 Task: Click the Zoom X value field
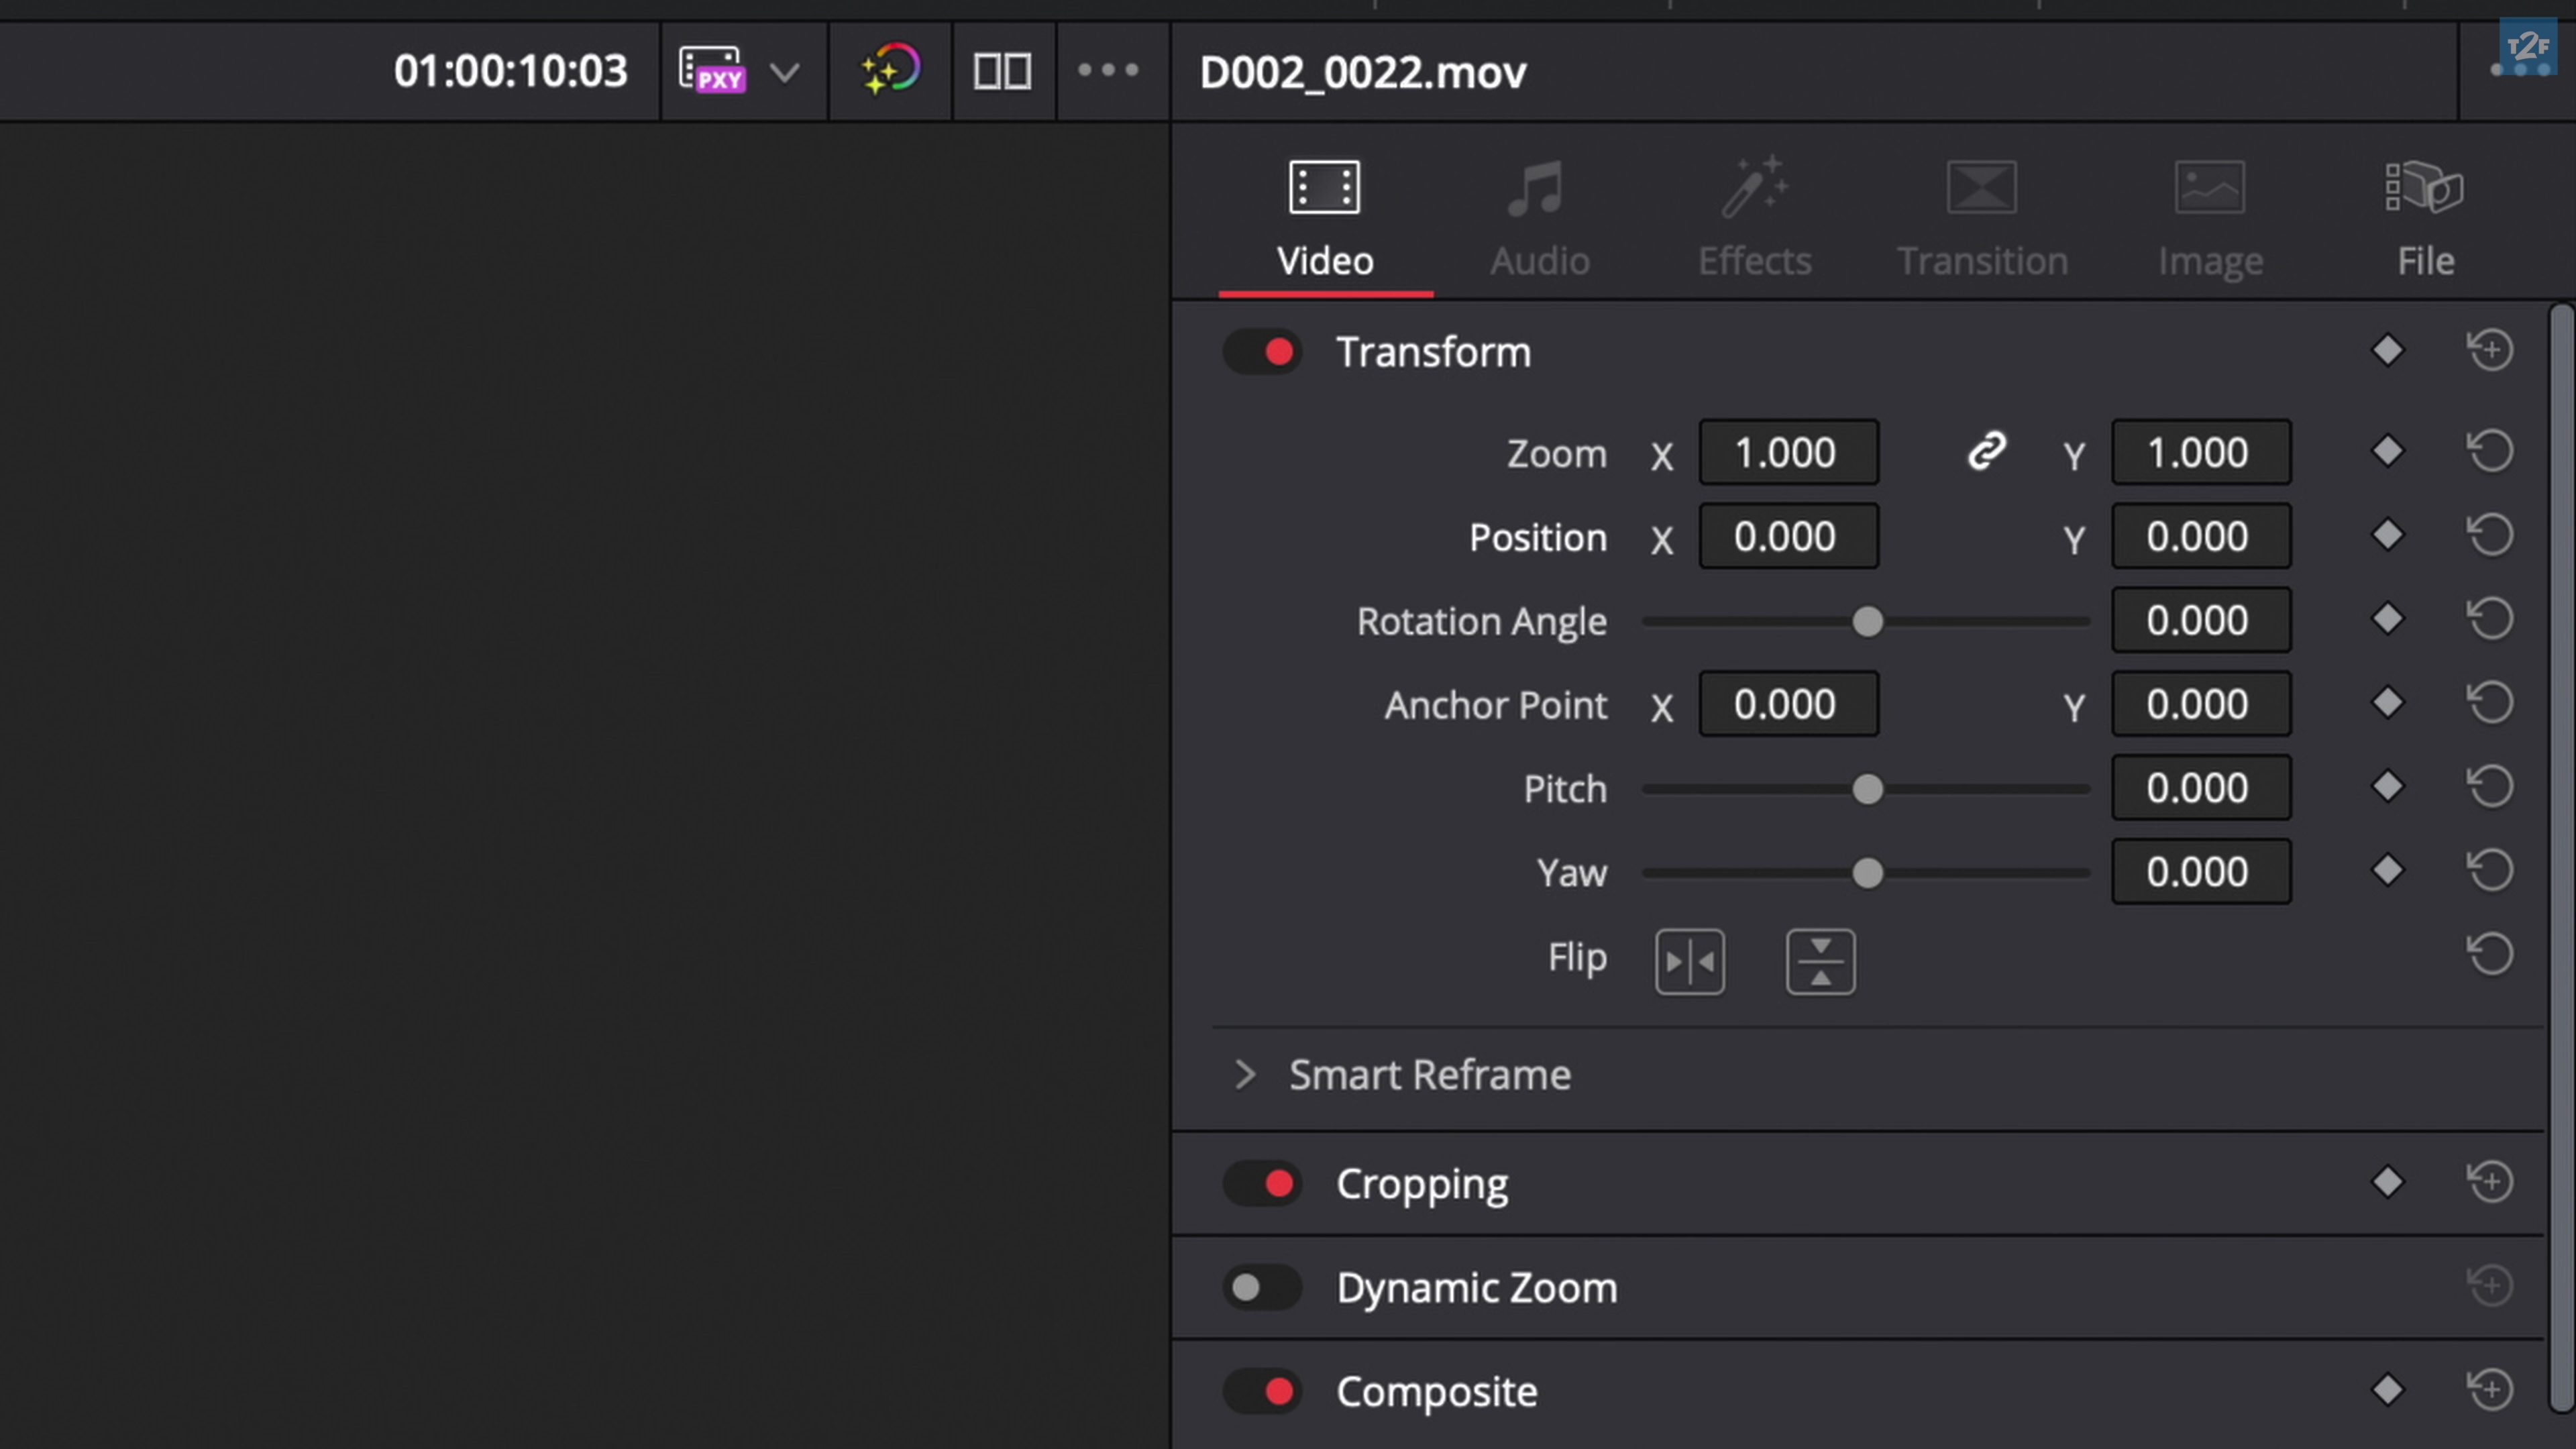[1788, 453]
